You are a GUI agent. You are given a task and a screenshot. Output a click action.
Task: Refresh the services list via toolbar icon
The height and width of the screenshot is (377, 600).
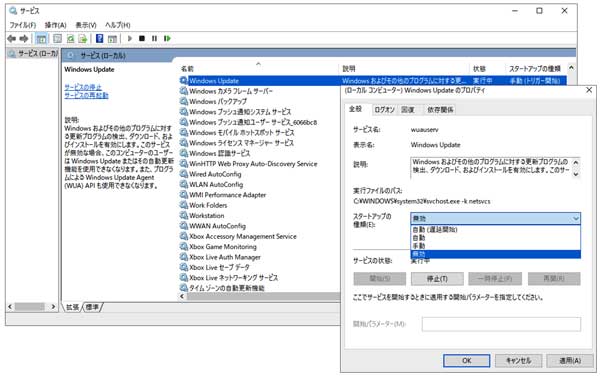(x=70, y=38)
